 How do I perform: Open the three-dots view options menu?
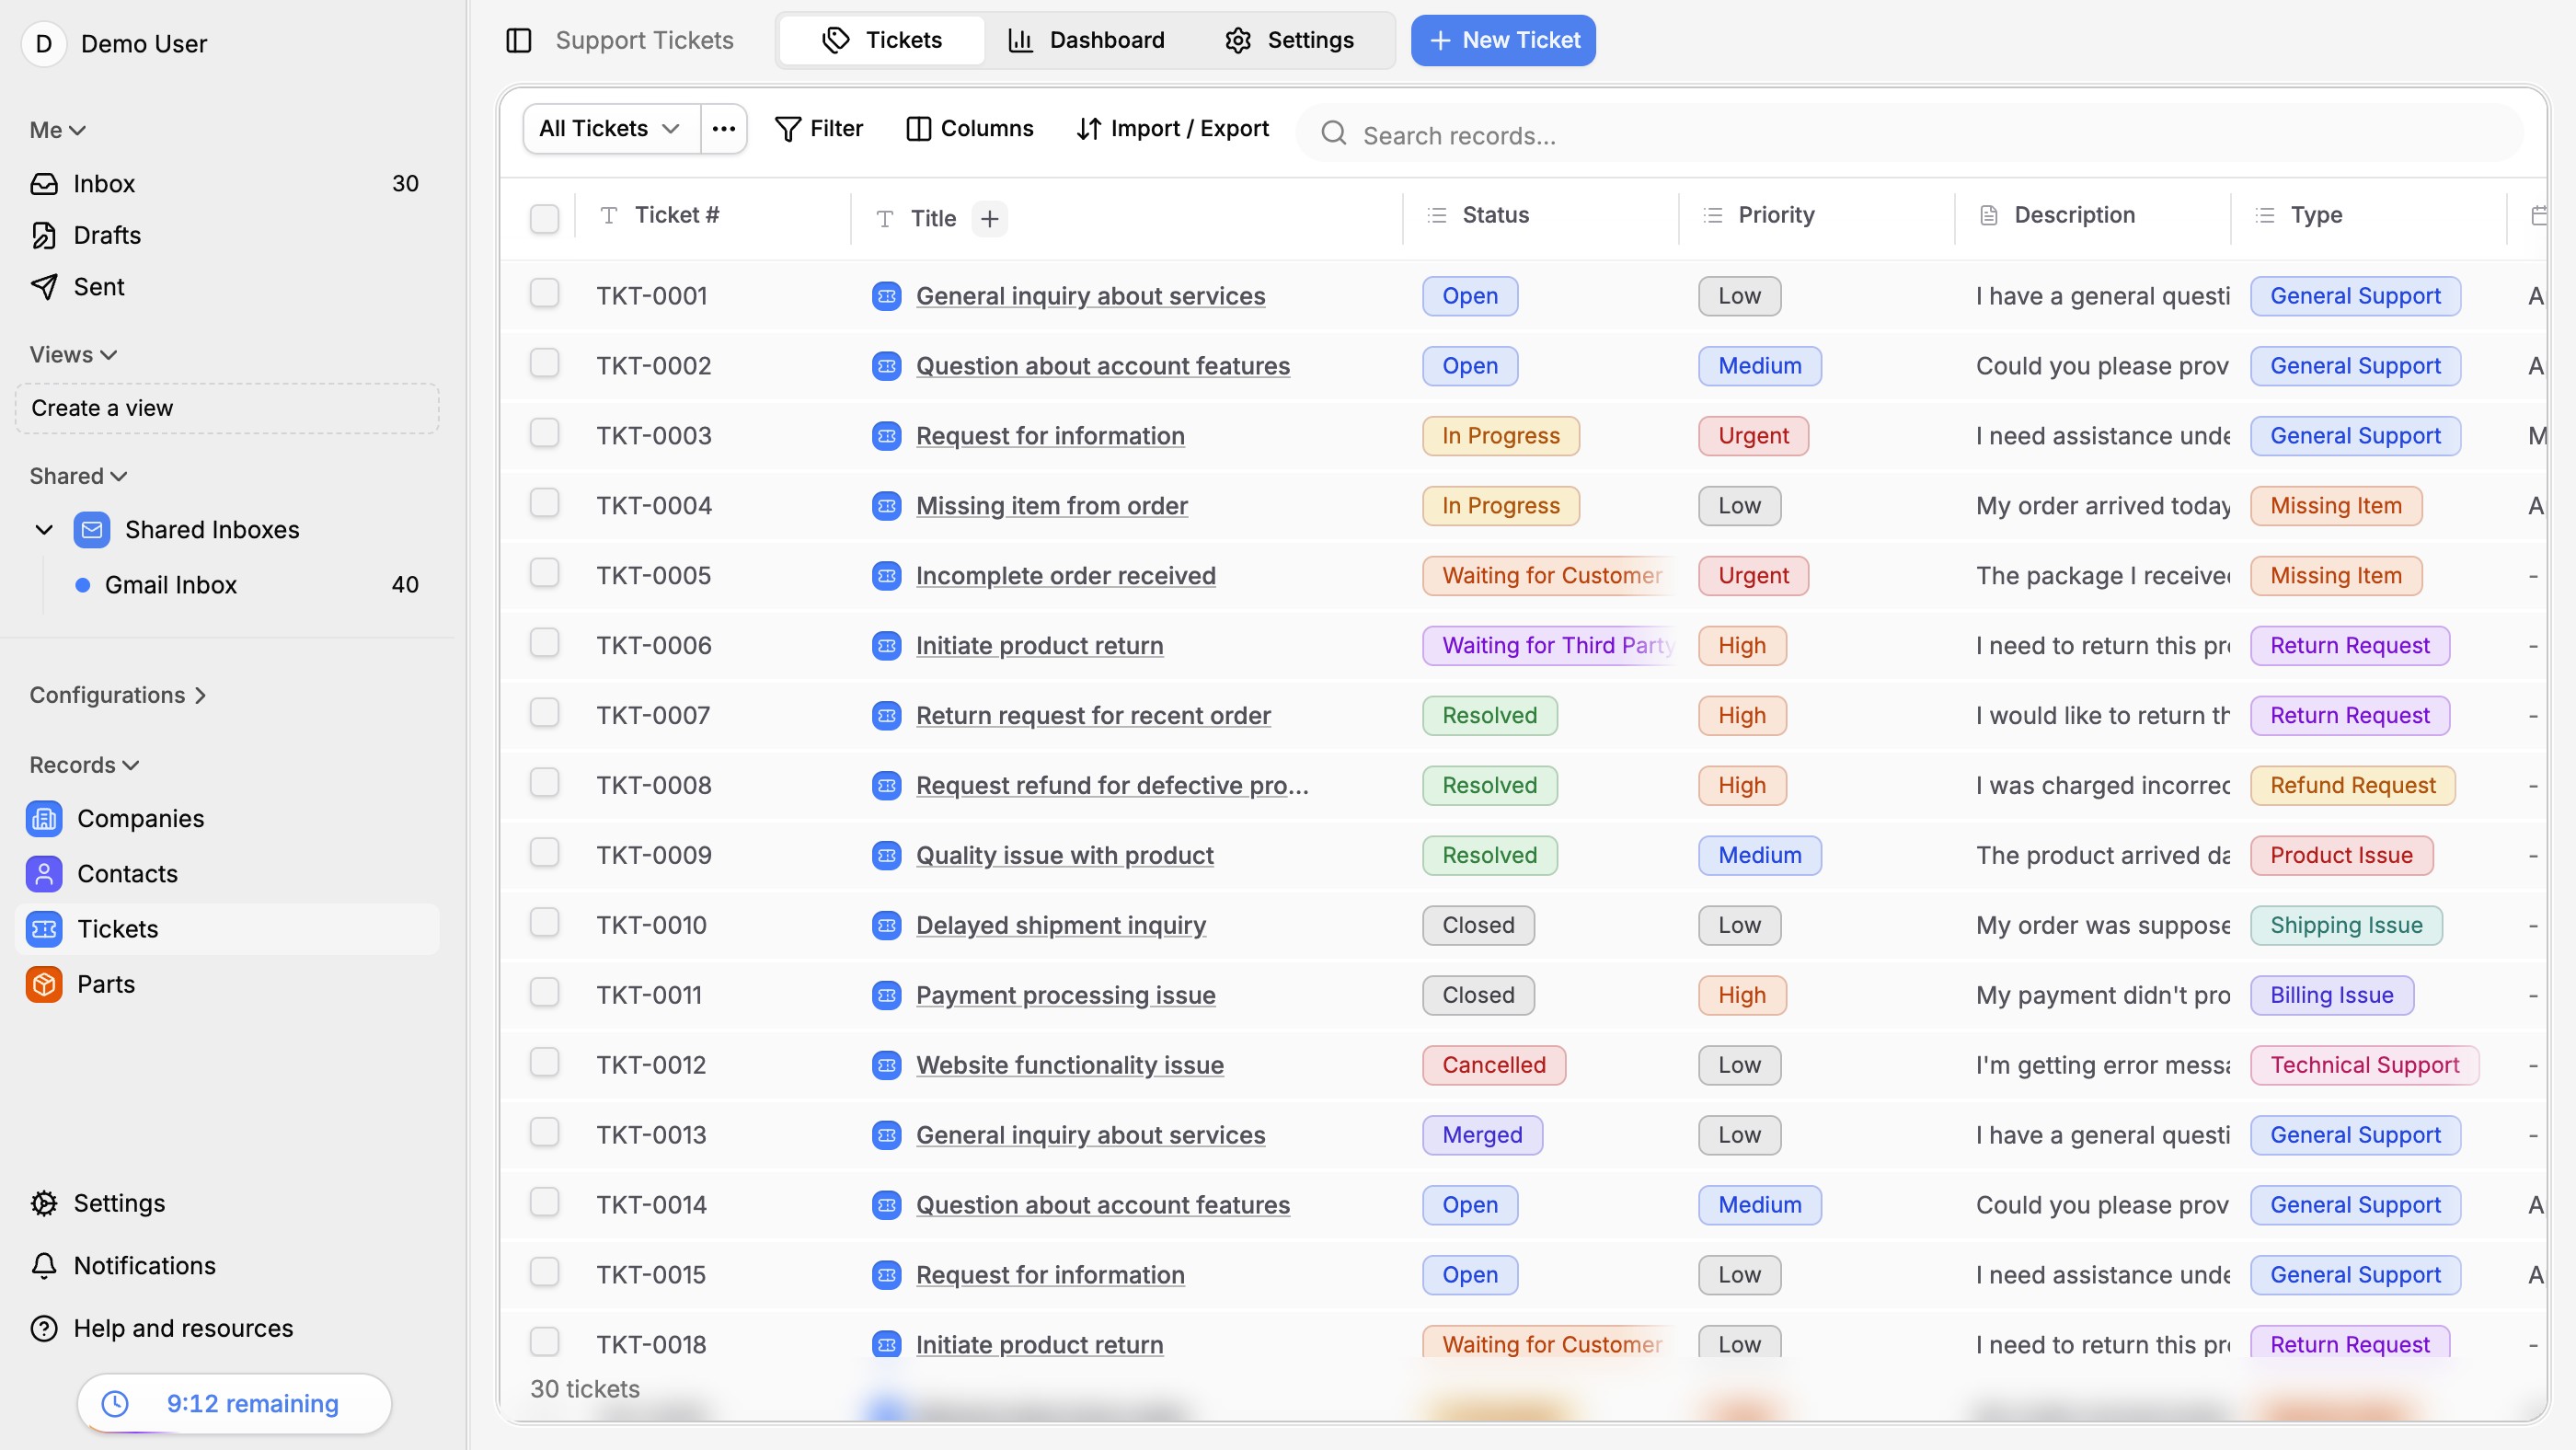pyautogui.click(x=724, y=129)
